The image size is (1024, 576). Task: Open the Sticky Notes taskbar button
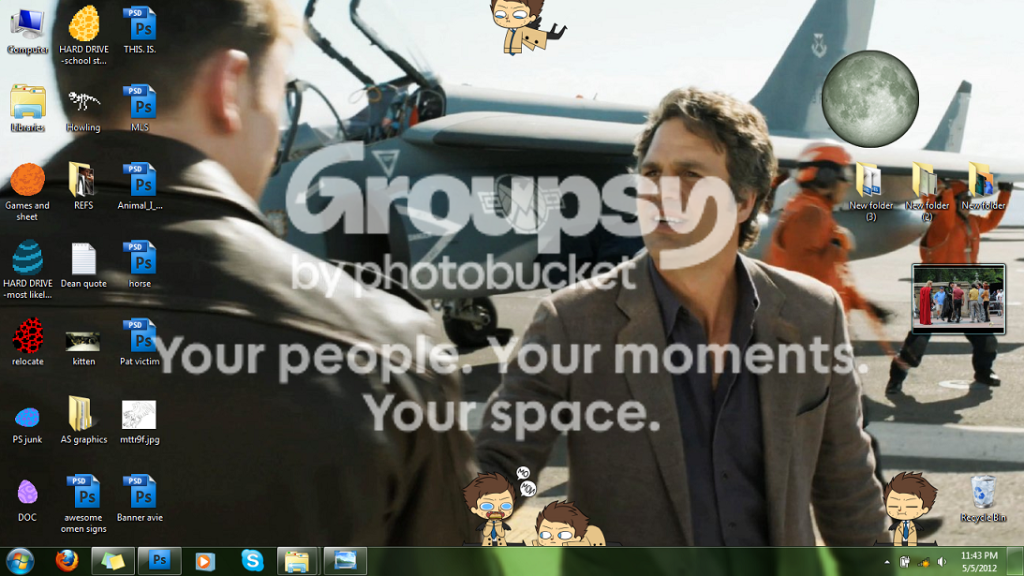click(x=113, y=561)
